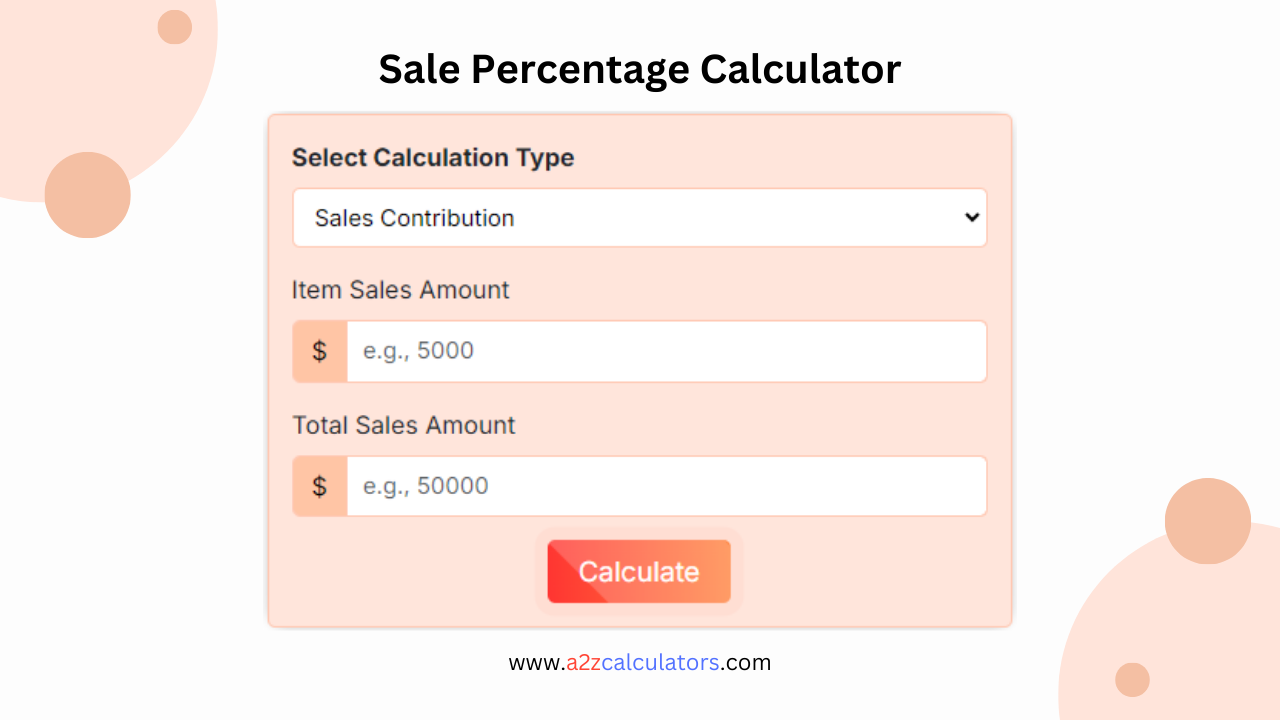Click the Sale Percentage Calculator title
The height and width of the screenshot is (720, 1280).
(639, 69)
